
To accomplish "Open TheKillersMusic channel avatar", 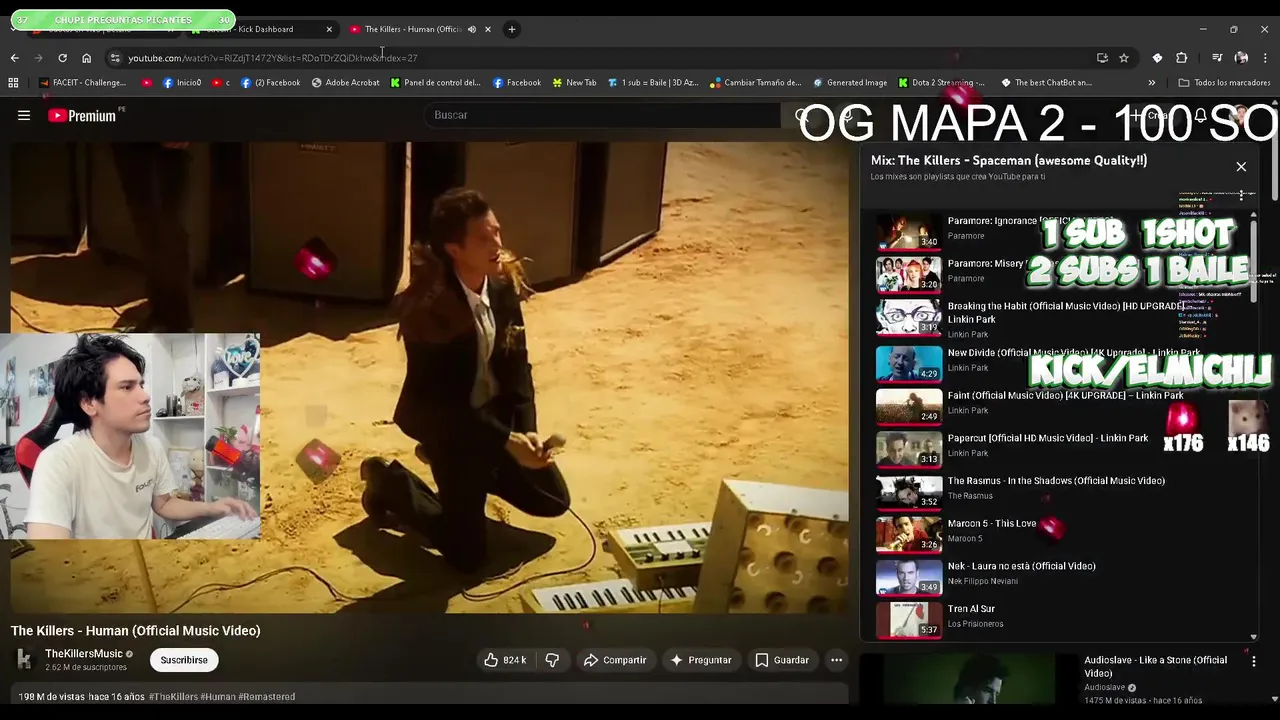I will click(x=24, y=660).
